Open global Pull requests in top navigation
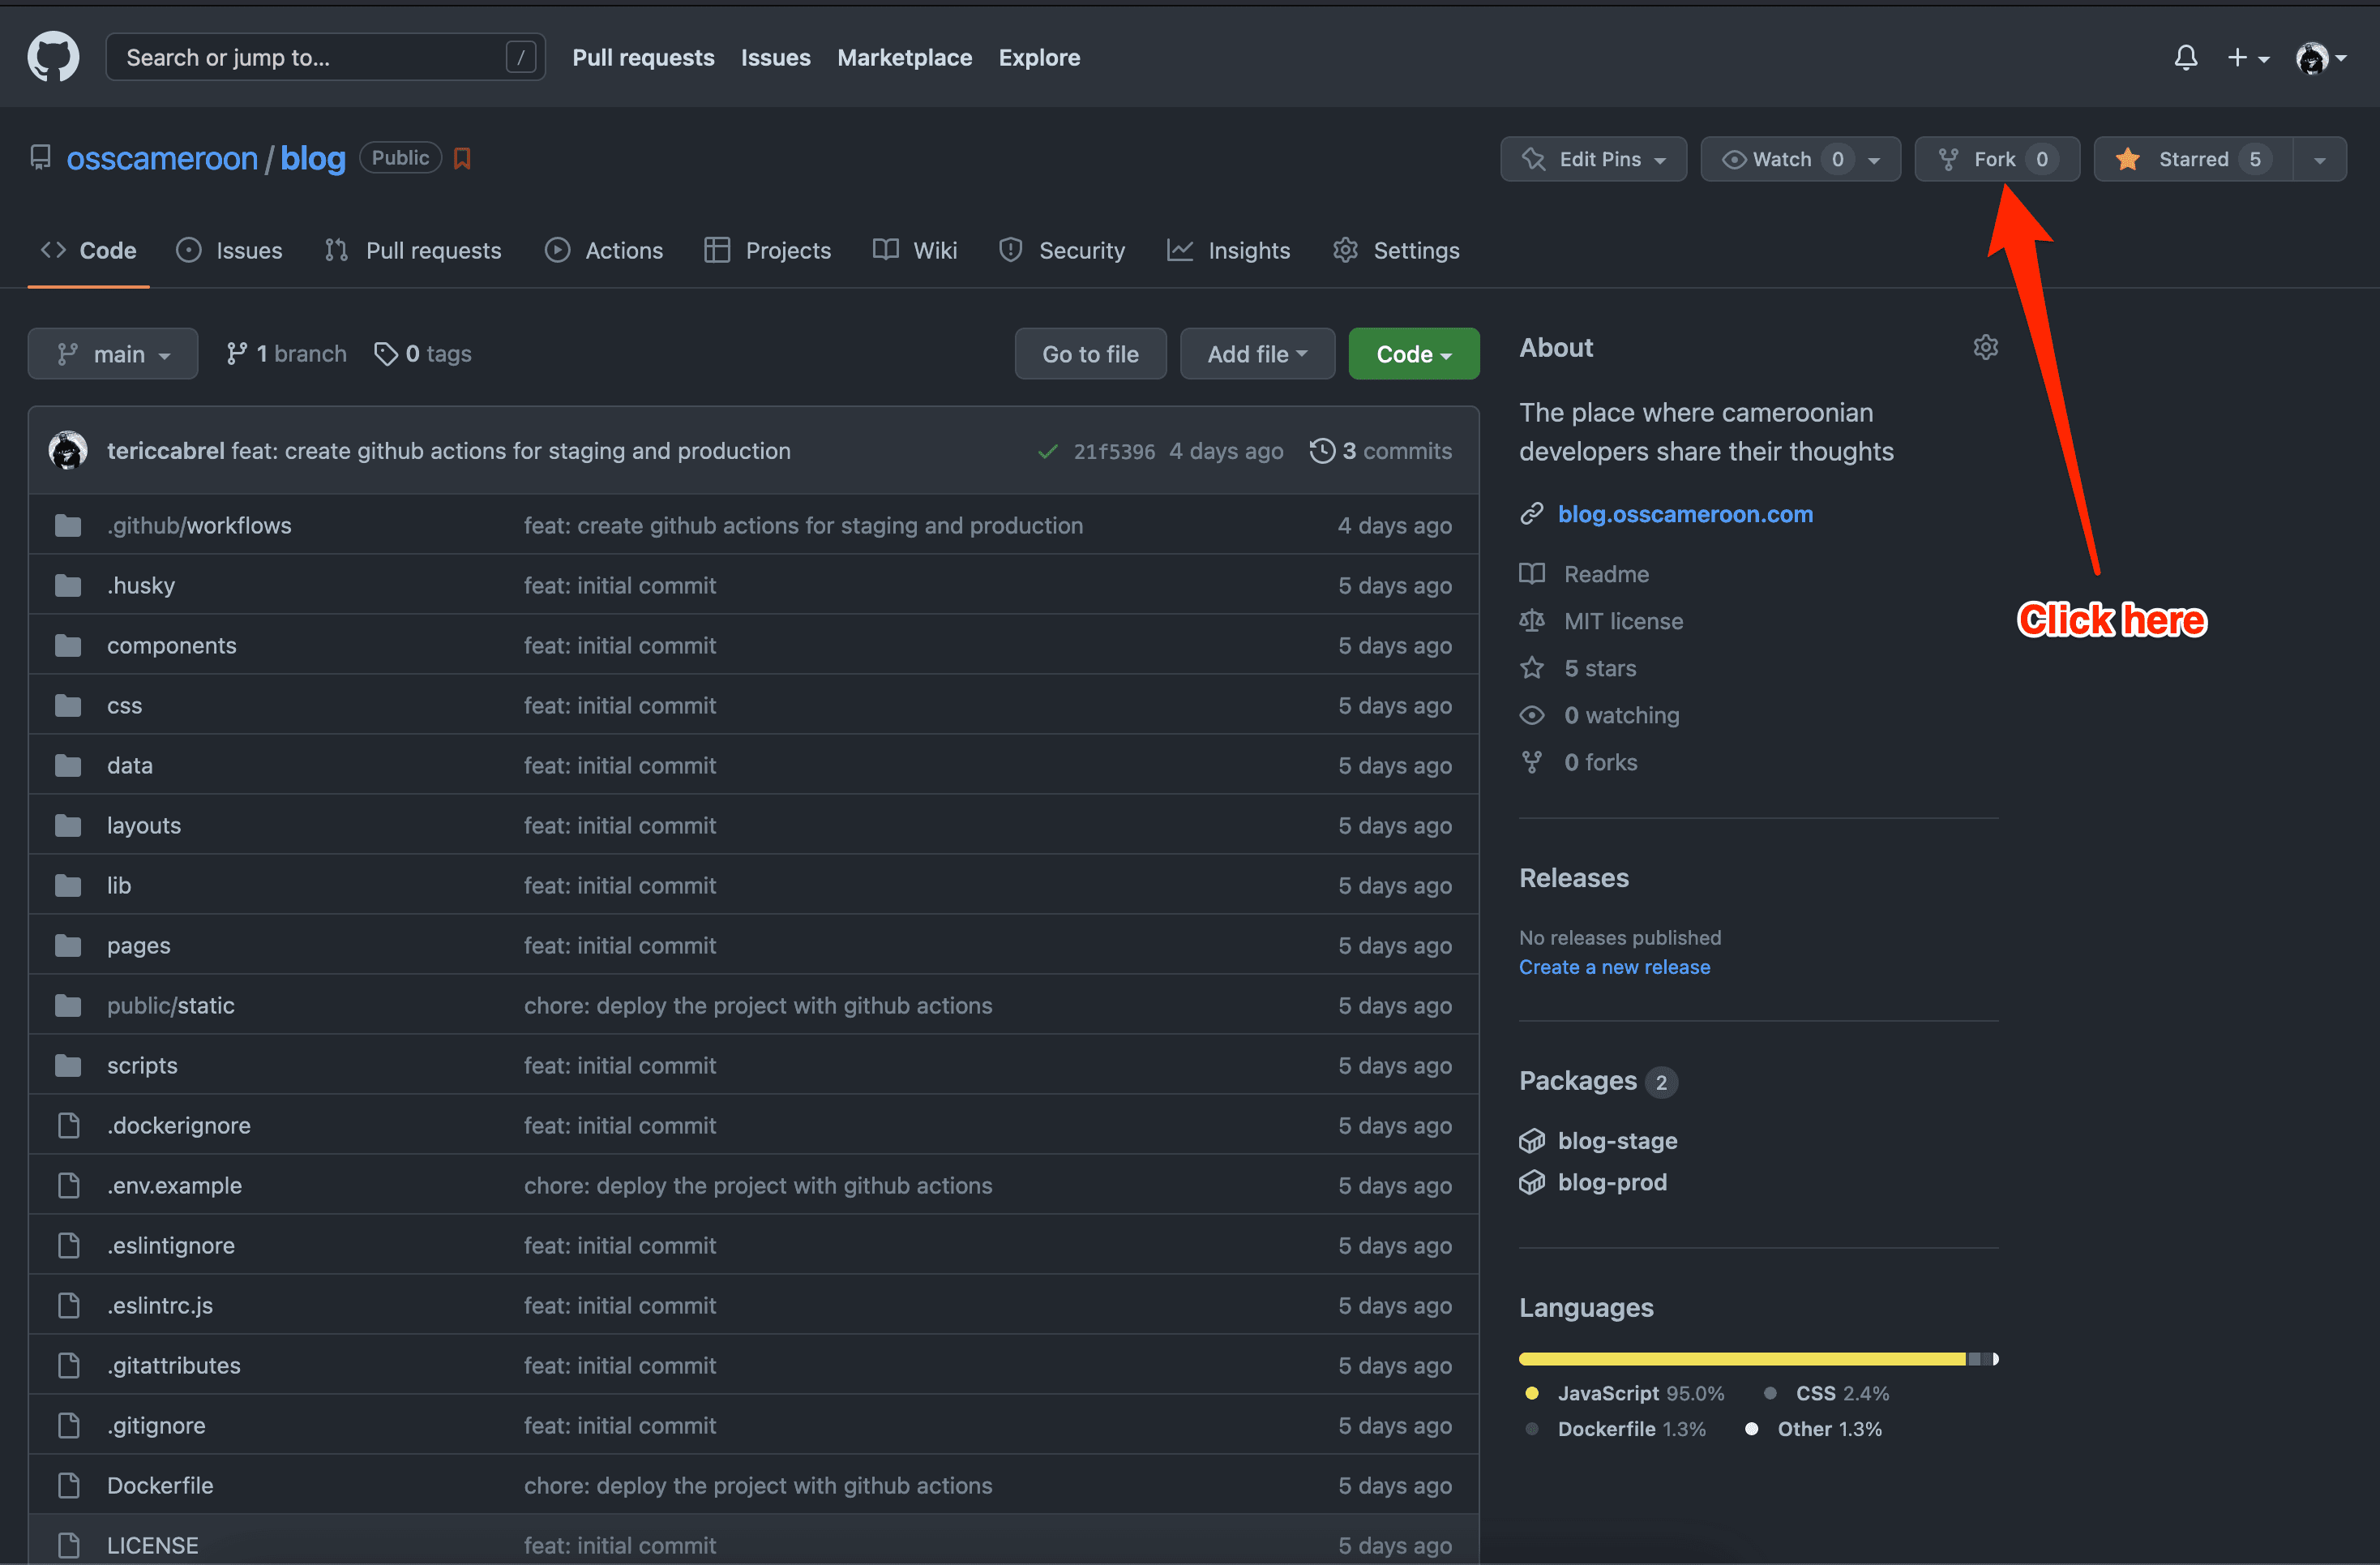 (x=643, y=58)
